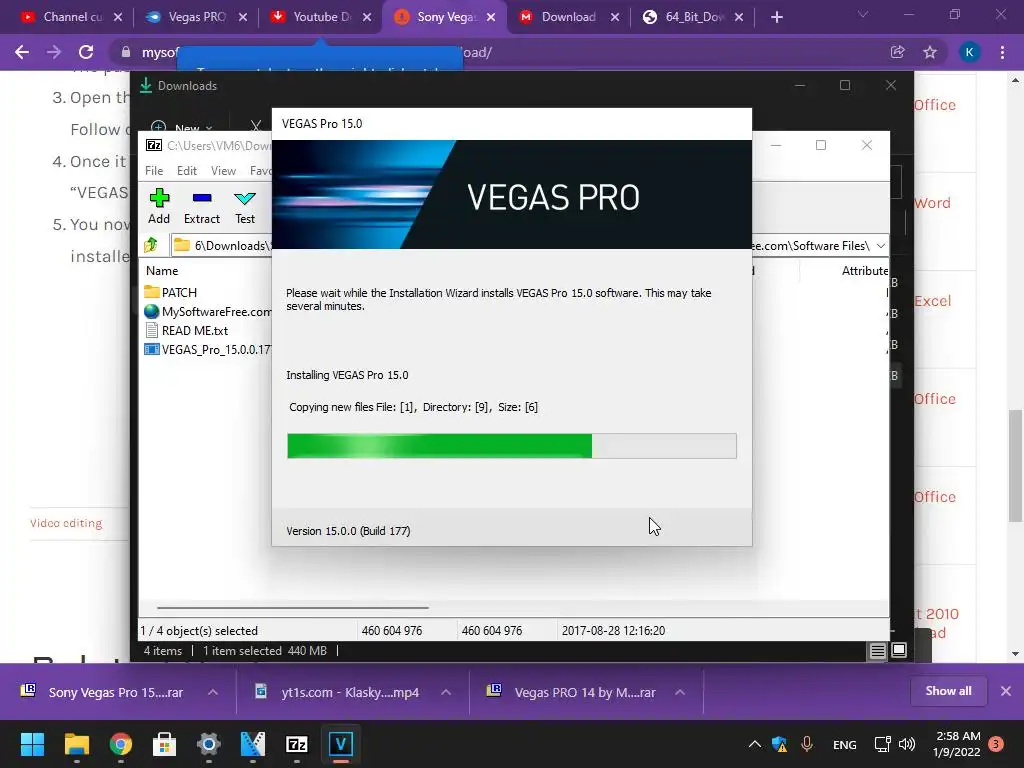Click the Test button in 7-Zip toolbar
Viewport: 1024px width, 768px height.
(245, 206)
